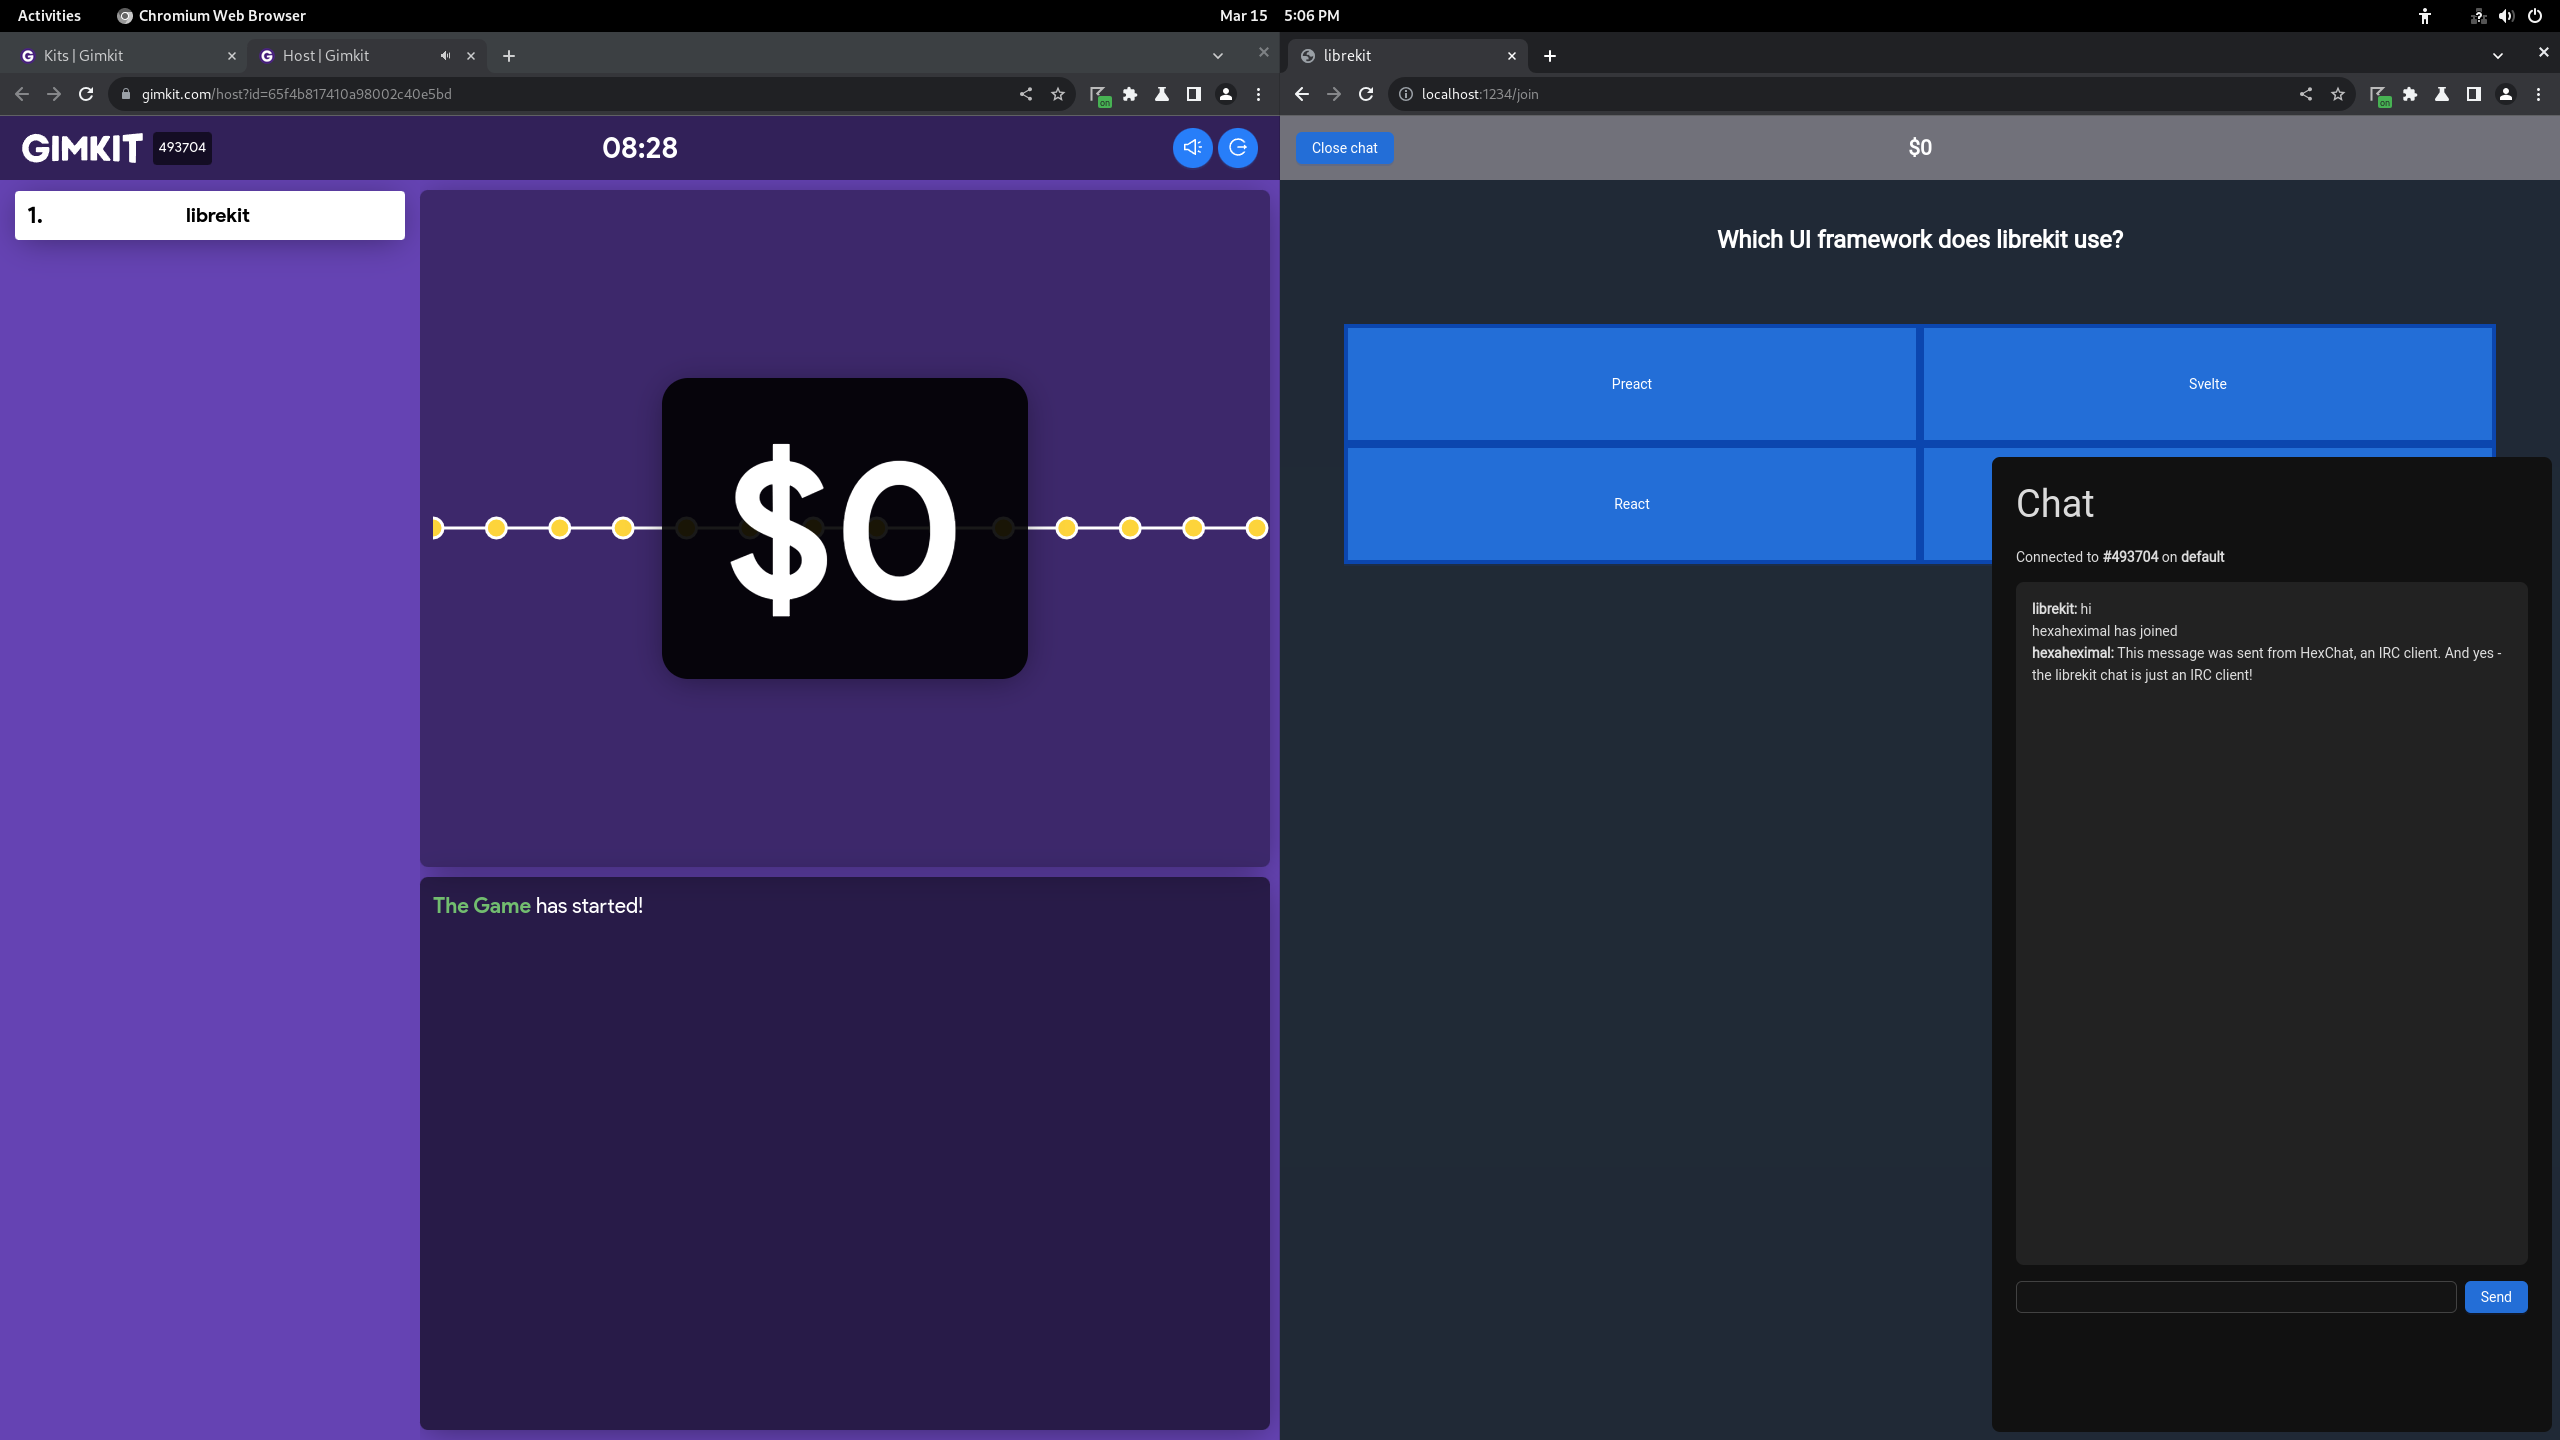Open the Chrome Labs flask icon in the left browser
Screen dimensions: 2560x1440
click(1162, 94)
